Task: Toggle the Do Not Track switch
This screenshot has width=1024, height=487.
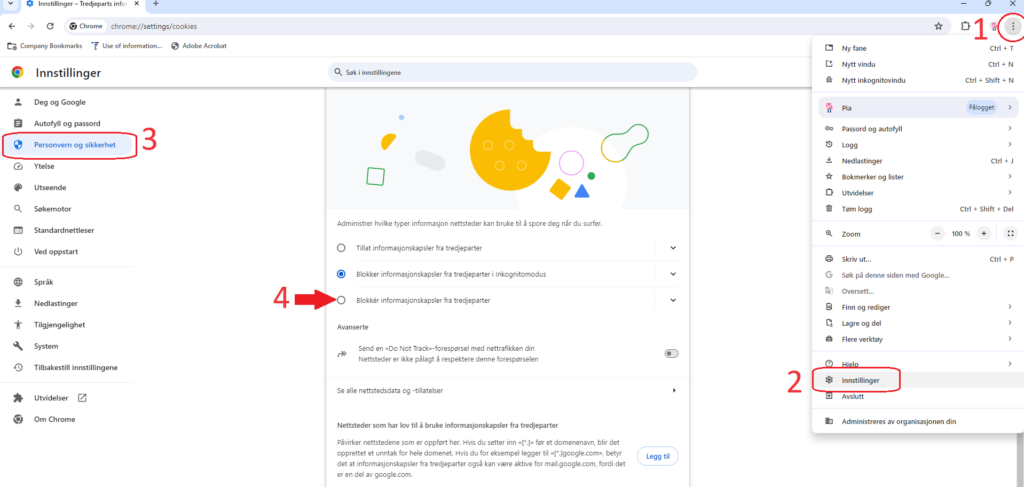Action: [x=671, y=353]
